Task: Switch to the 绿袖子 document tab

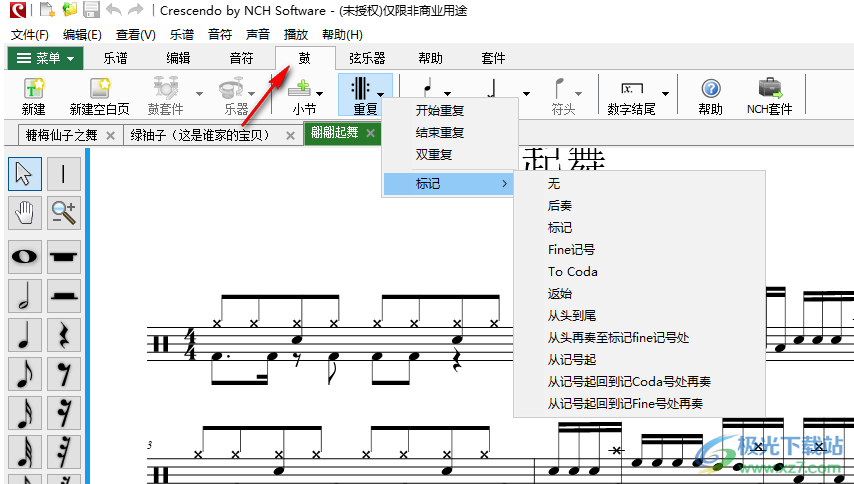Action: tap(200, 135)
